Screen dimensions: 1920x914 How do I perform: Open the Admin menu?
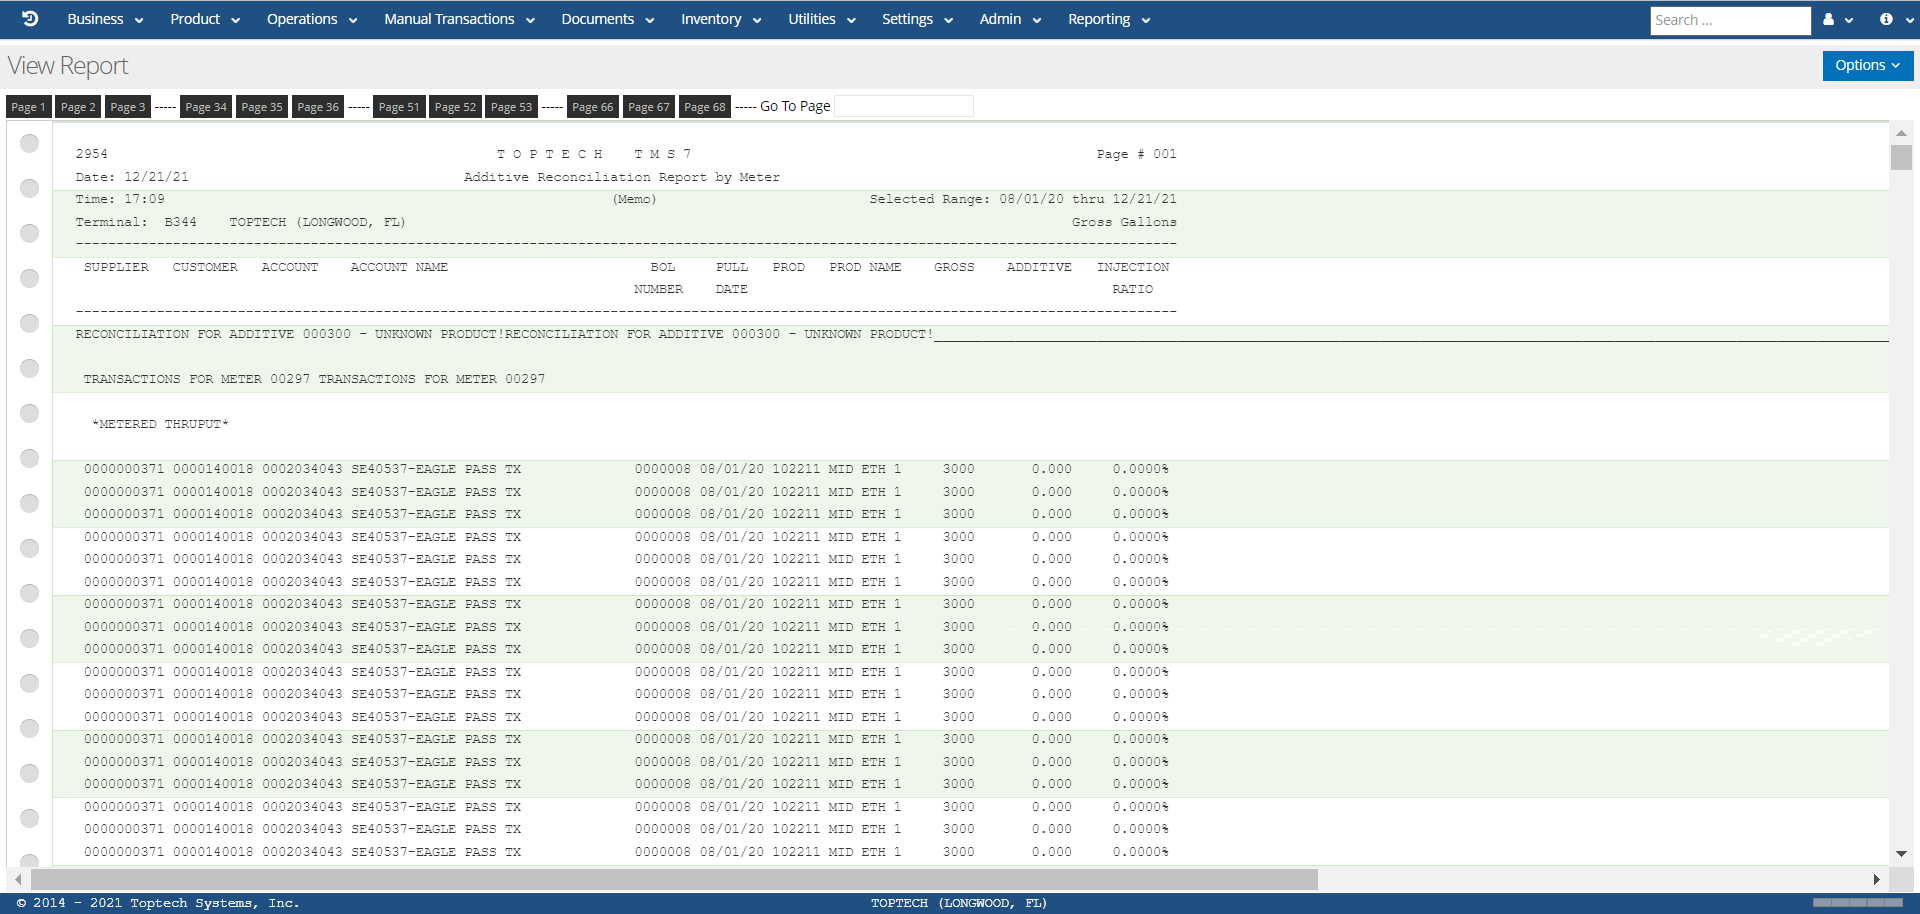(1011, 19)
